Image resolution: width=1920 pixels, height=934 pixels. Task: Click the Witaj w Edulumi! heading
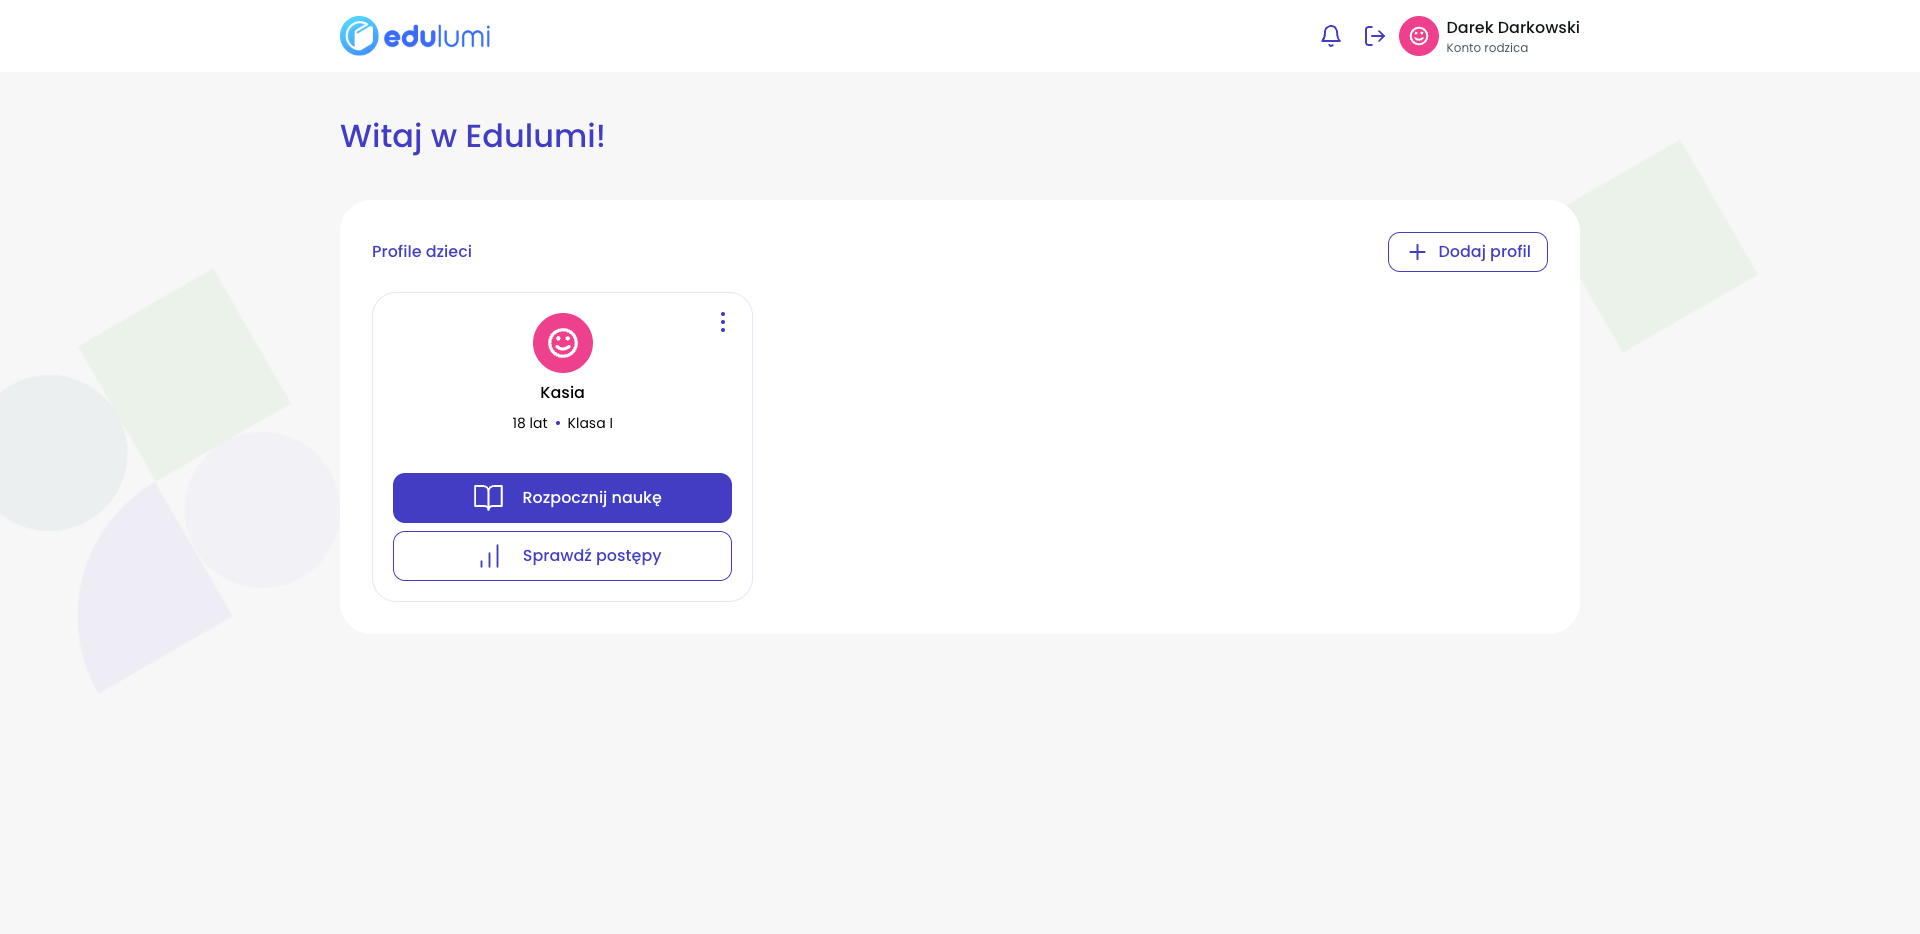click(472, 136)
